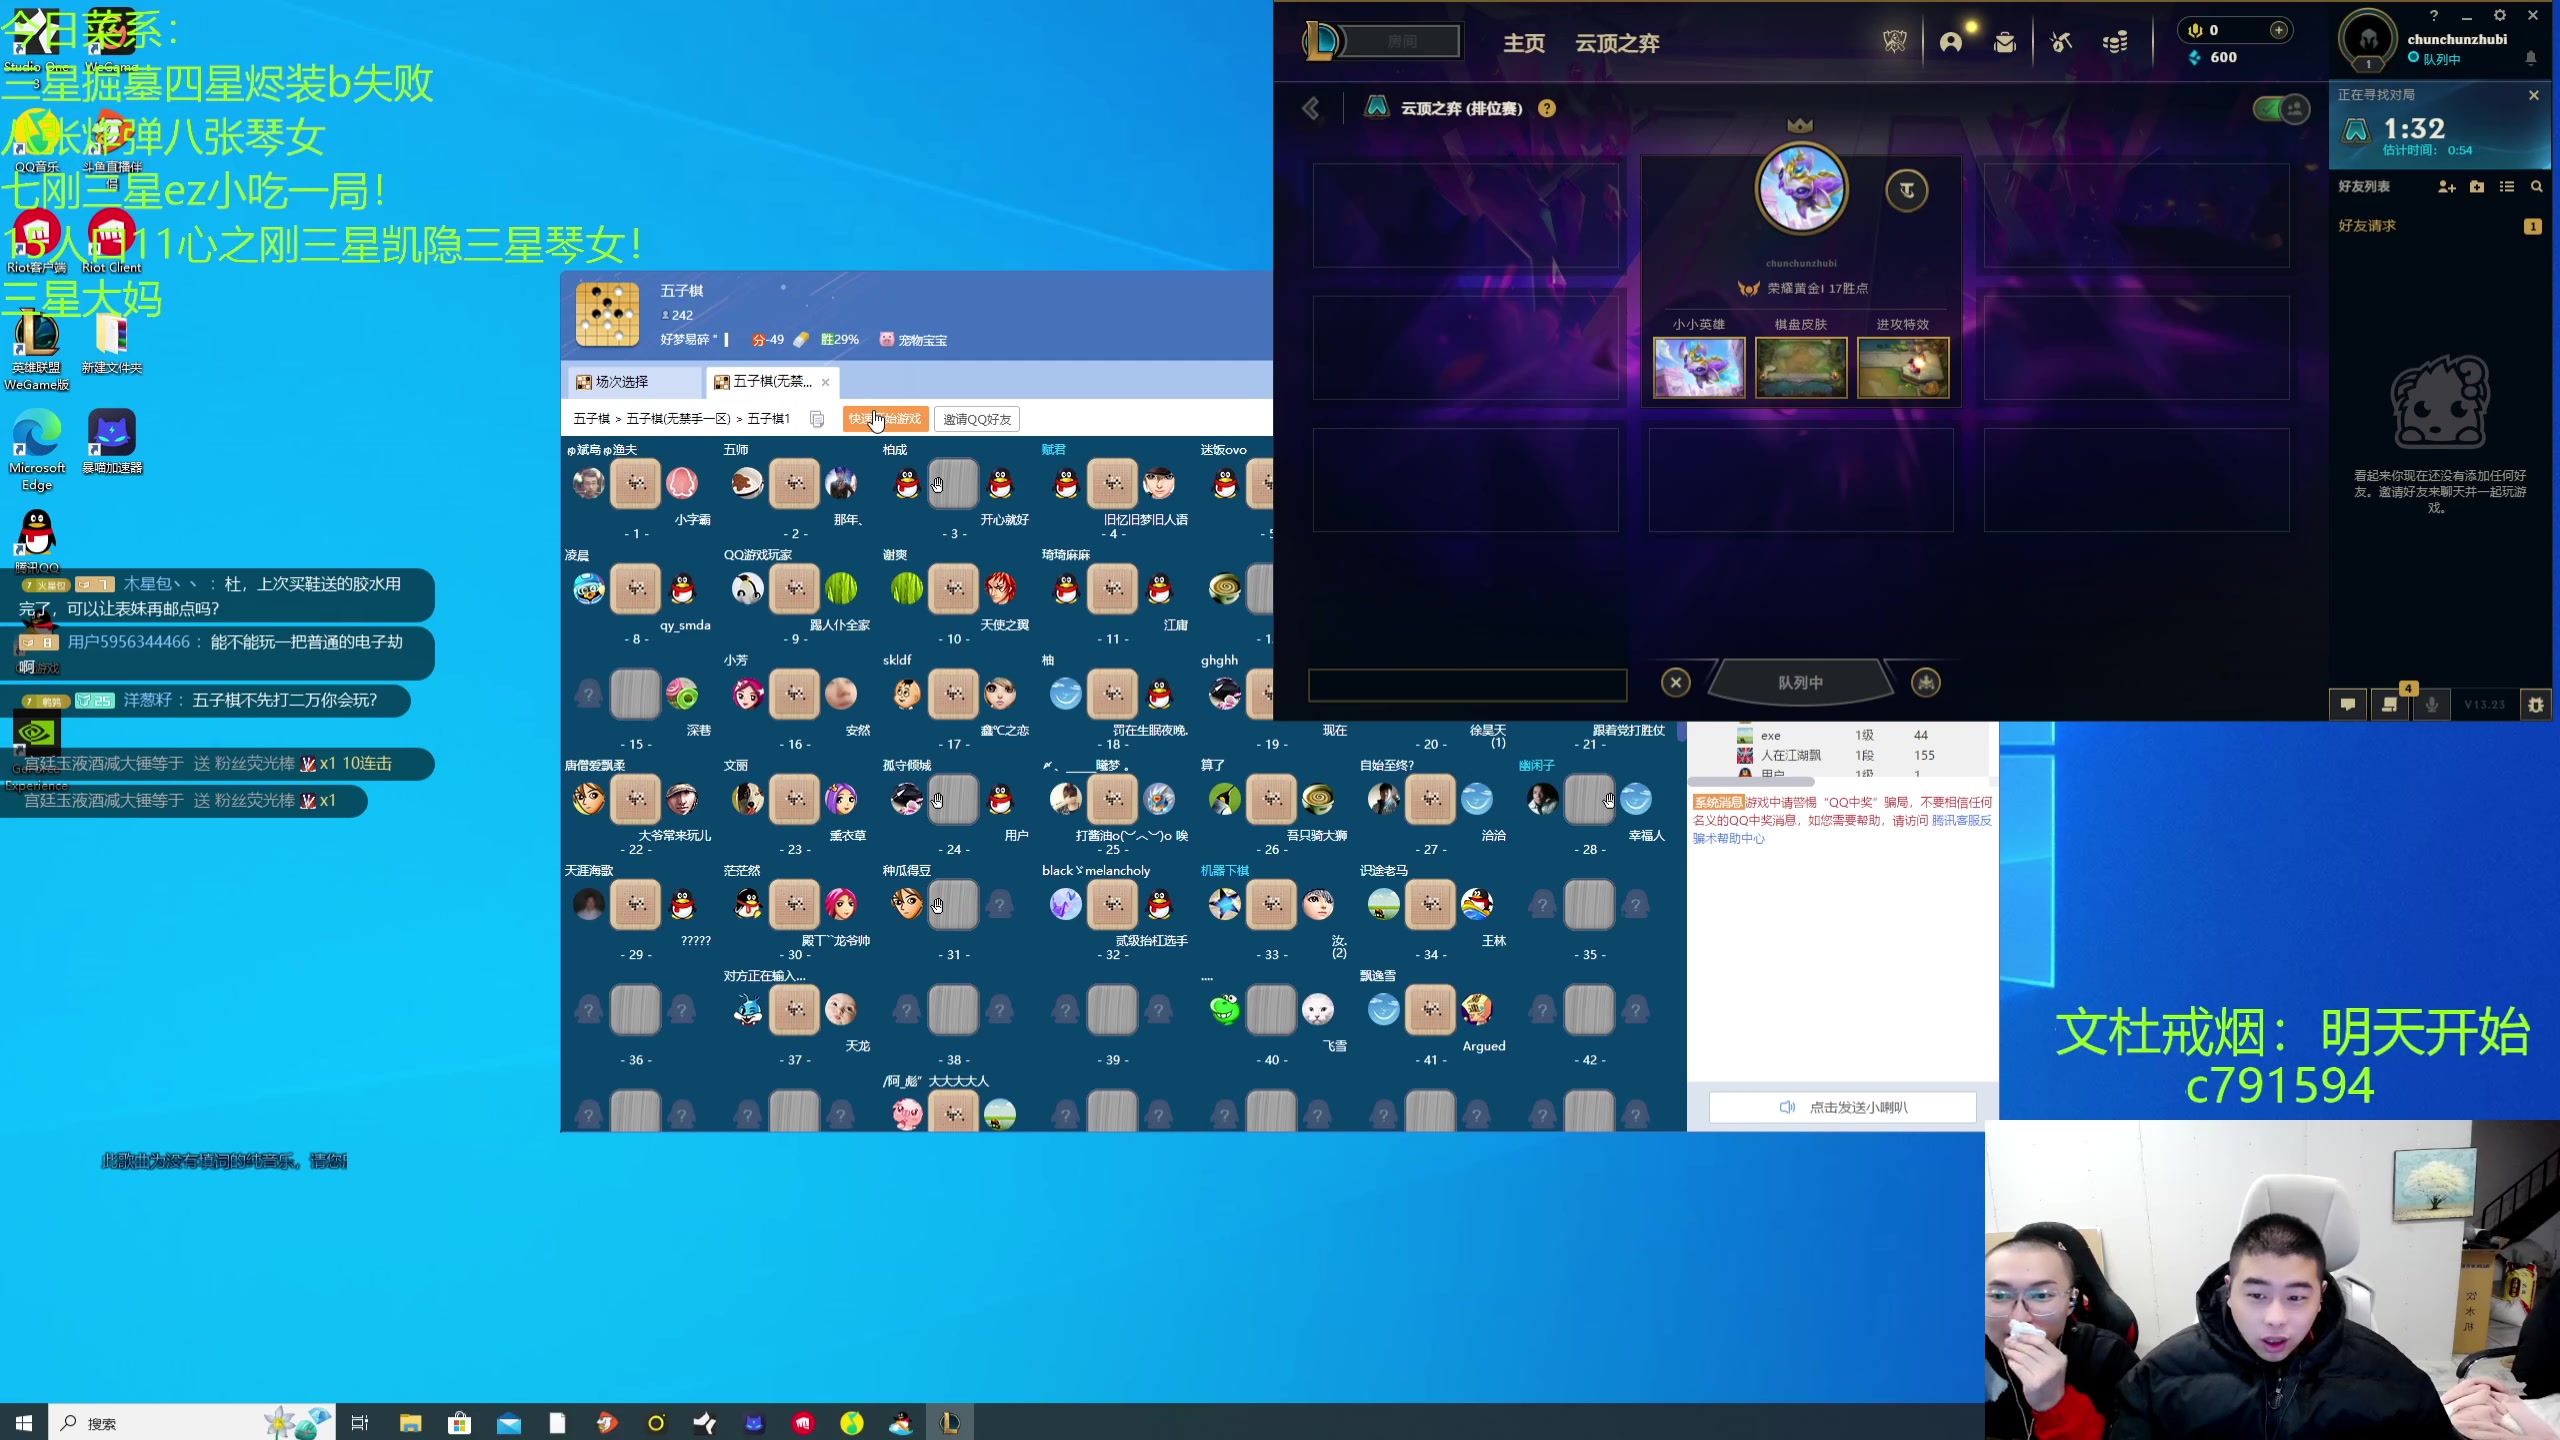Viewport: 2560px width, 1440px height.
Task: Select the 进攻特效 boom effect thumbnail
Action: point(1903,368)
